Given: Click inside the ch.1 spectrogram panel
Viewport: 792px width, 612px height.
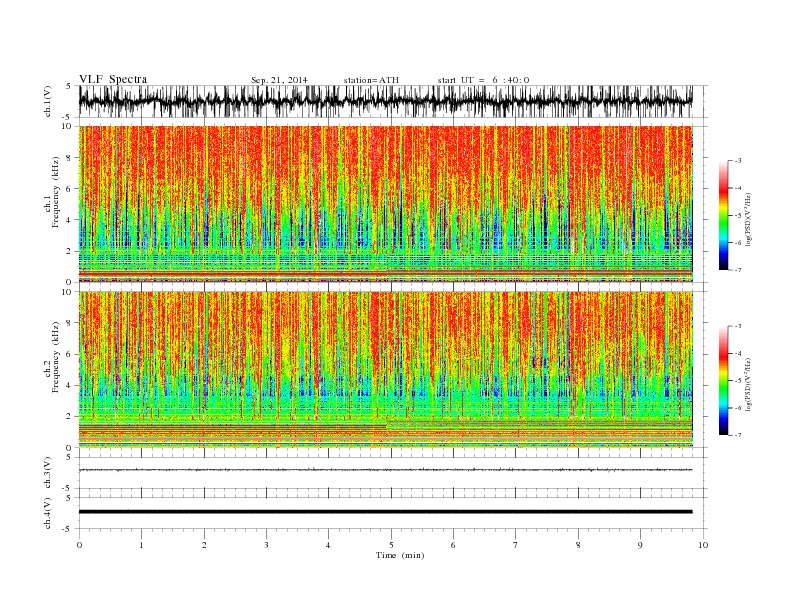Looking at the screenshot, I should coord(385,204).
